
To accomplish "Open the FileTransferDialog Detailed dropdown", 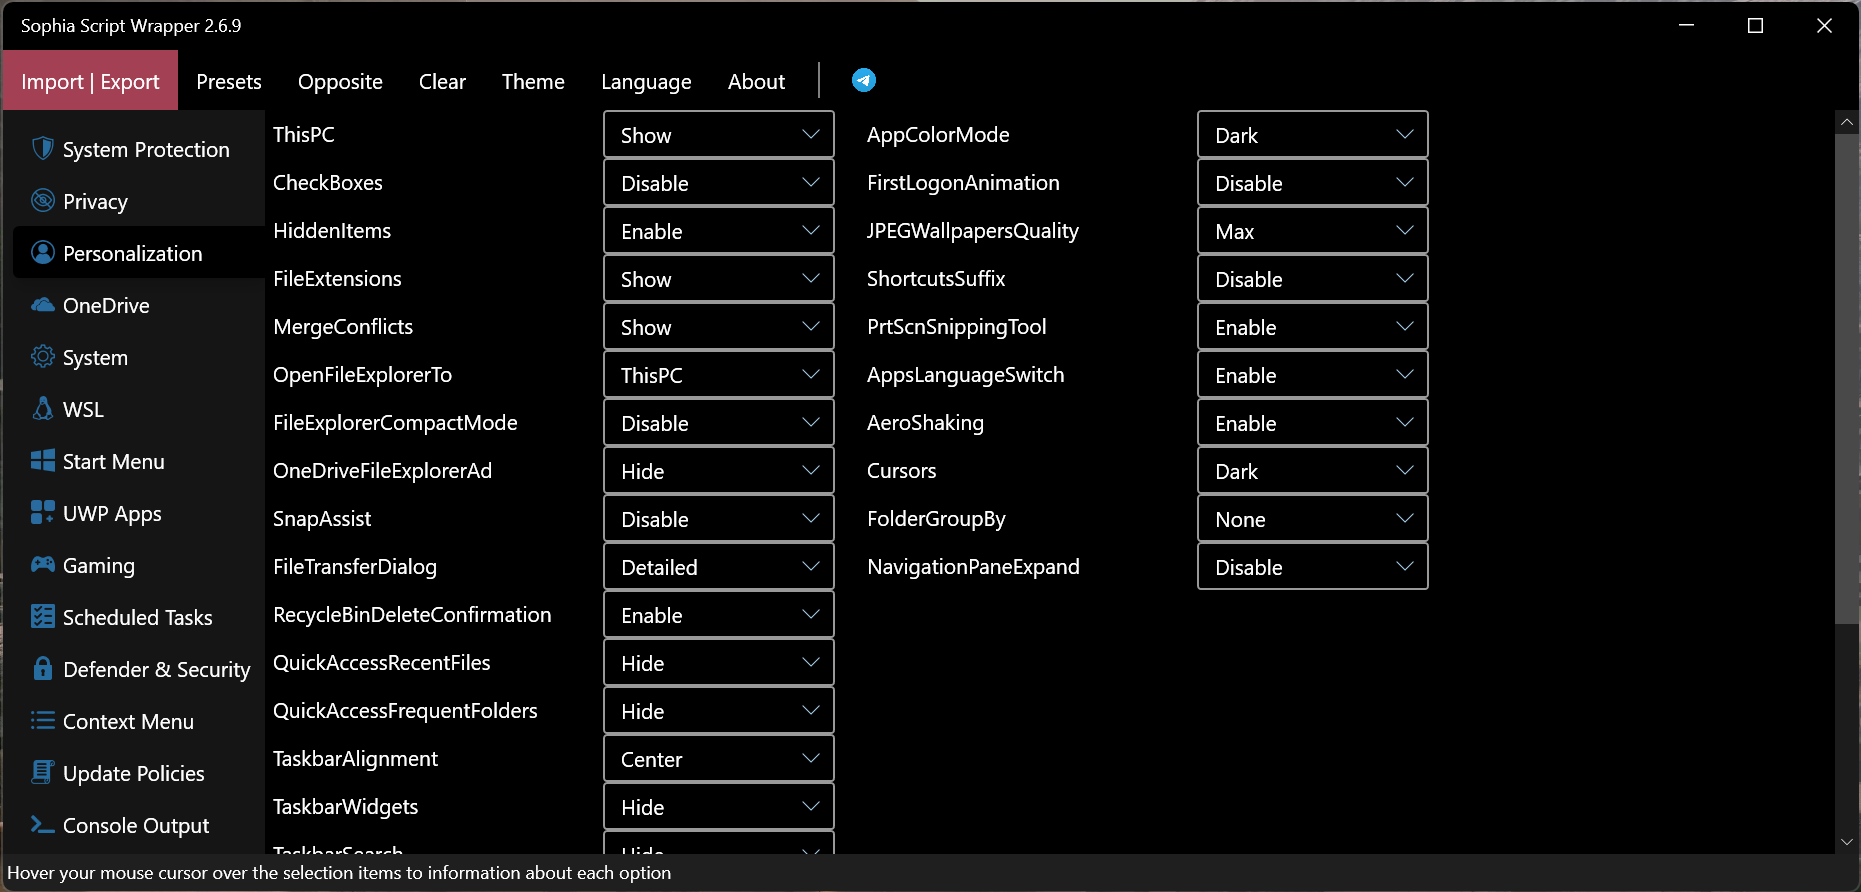I will (x=719, y=566).
